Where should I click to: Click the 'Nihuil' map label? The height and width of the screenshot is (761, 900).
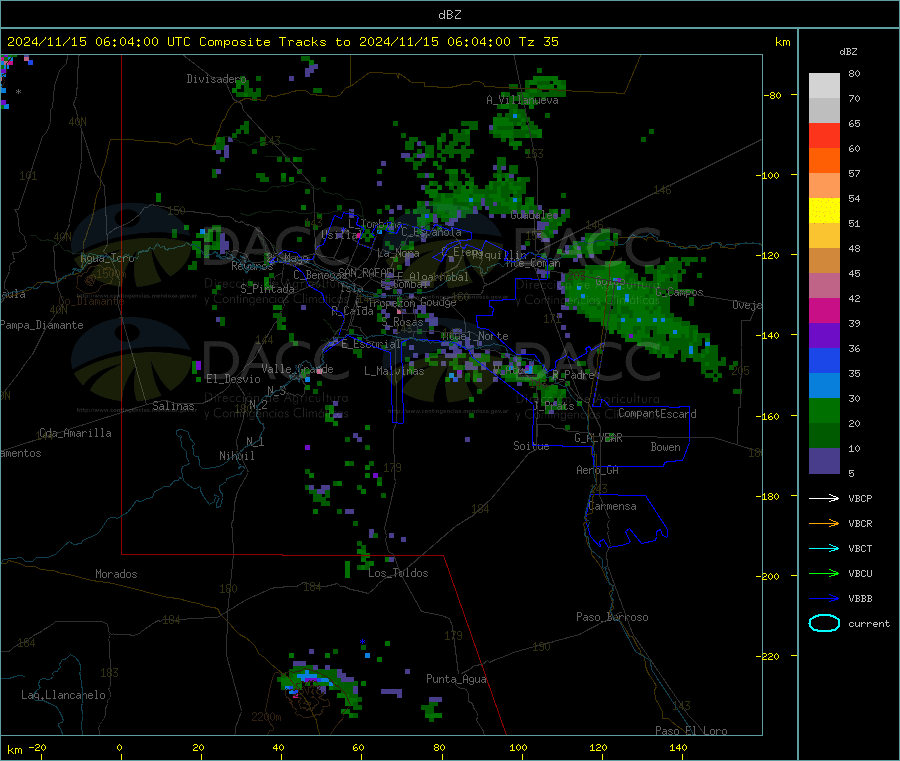[237, 456]
